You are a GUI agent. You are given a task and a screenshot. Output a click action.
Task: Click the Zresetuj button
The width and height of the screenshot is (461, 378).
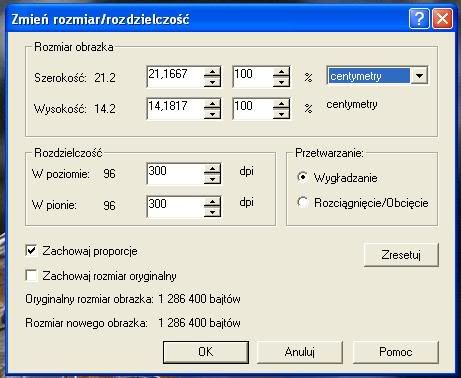point(401,255)
